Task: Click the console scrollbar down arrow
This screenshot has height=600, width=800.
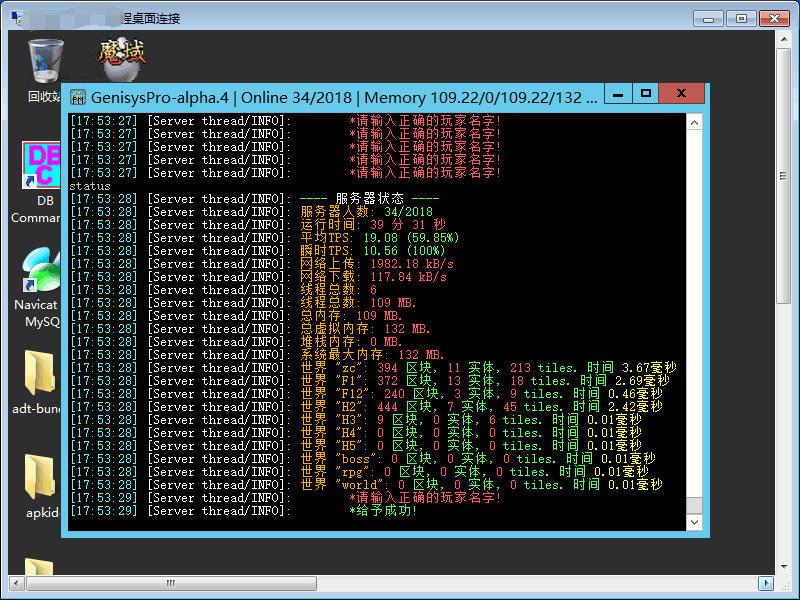Action: [x=693, y=523]
